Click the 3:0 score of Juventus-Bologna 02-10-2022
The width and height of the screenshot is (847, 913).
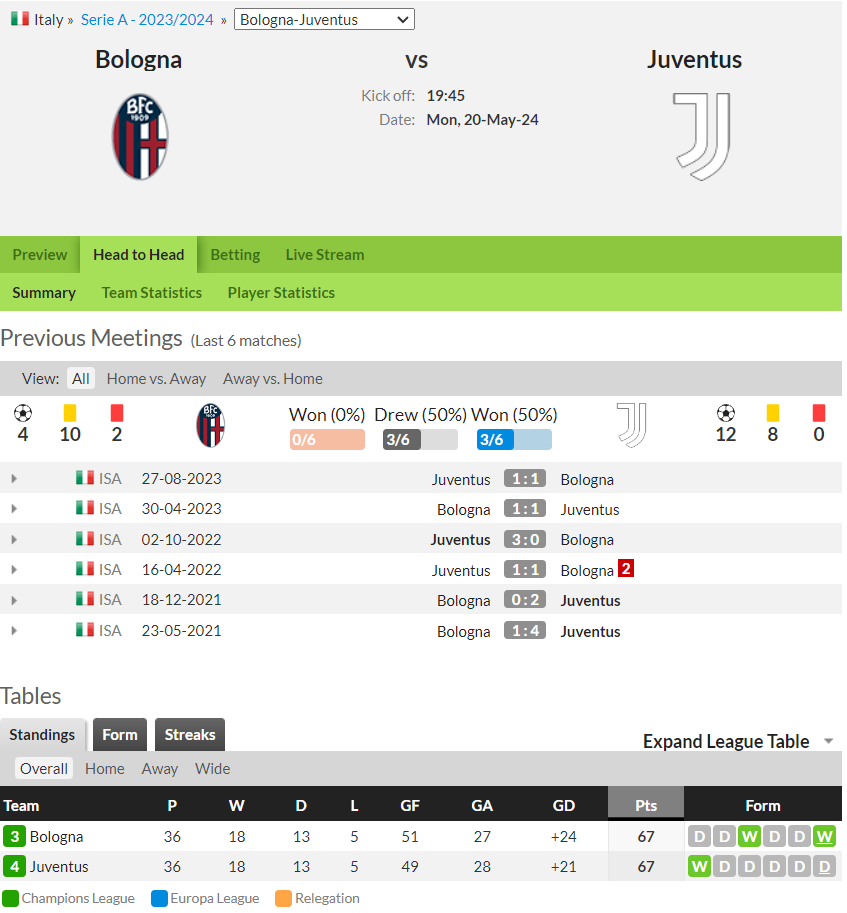(525, 539)
